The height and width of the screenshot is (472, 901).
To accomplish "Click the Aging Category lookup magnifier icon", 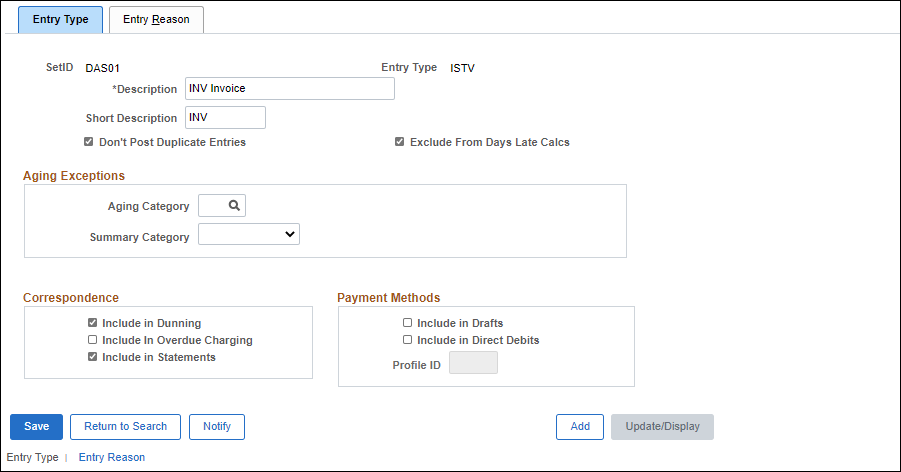I will (x=234, y=206).
